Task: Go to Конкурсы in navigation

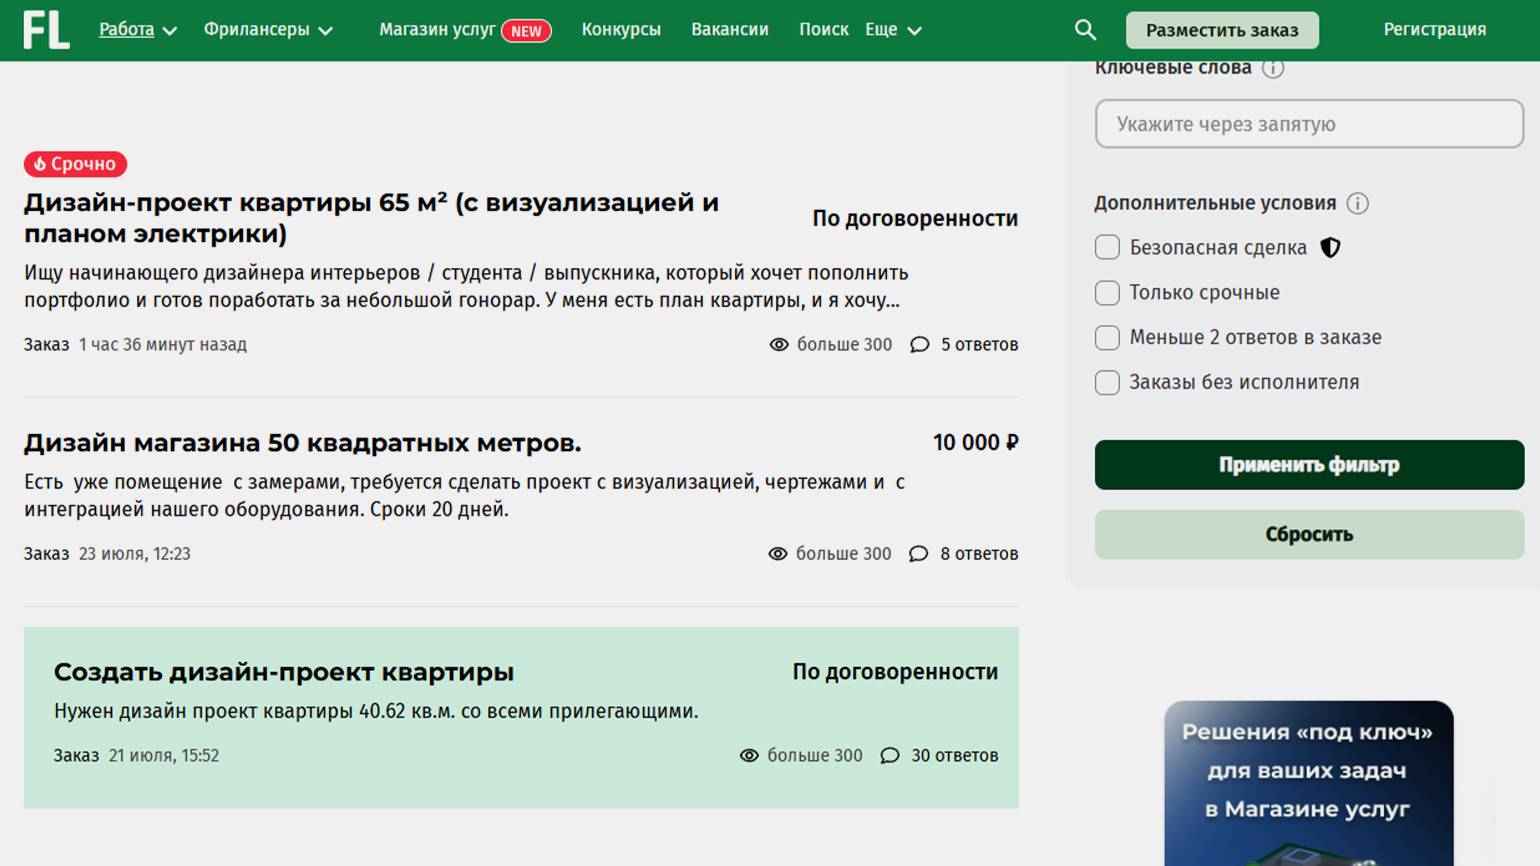Action: click(621, 30)
